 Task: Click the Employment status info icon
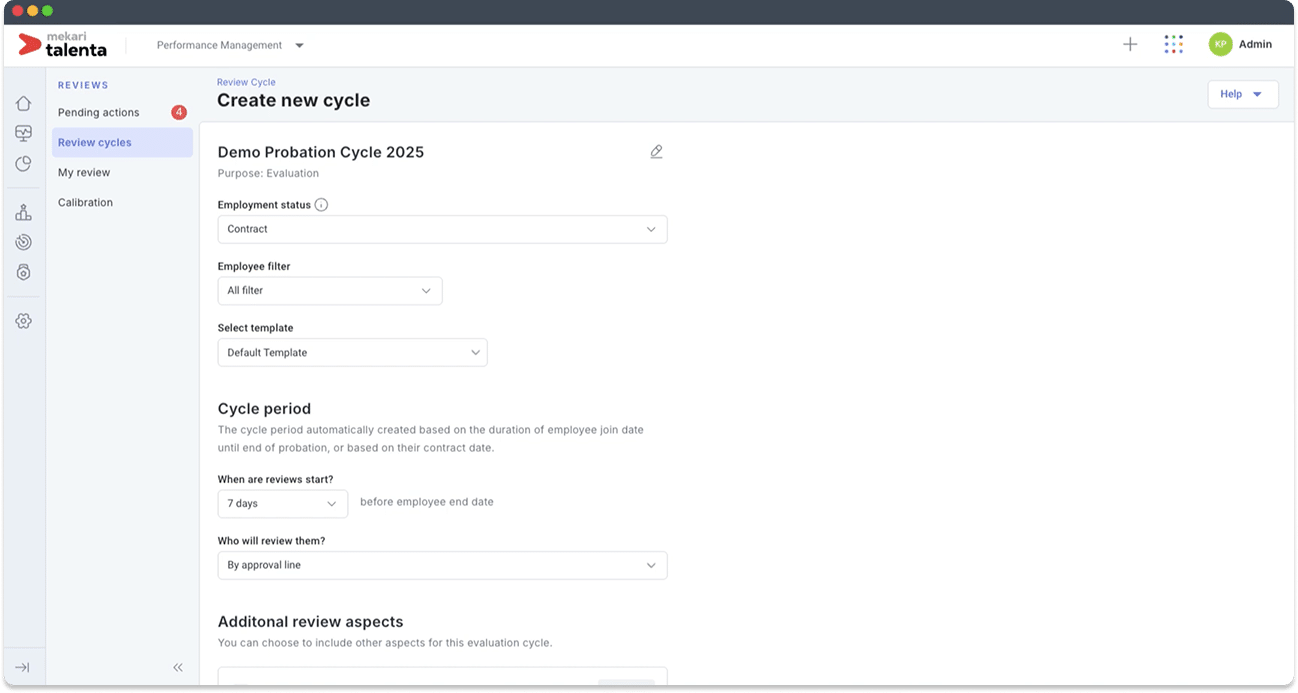tap(321, 205)
